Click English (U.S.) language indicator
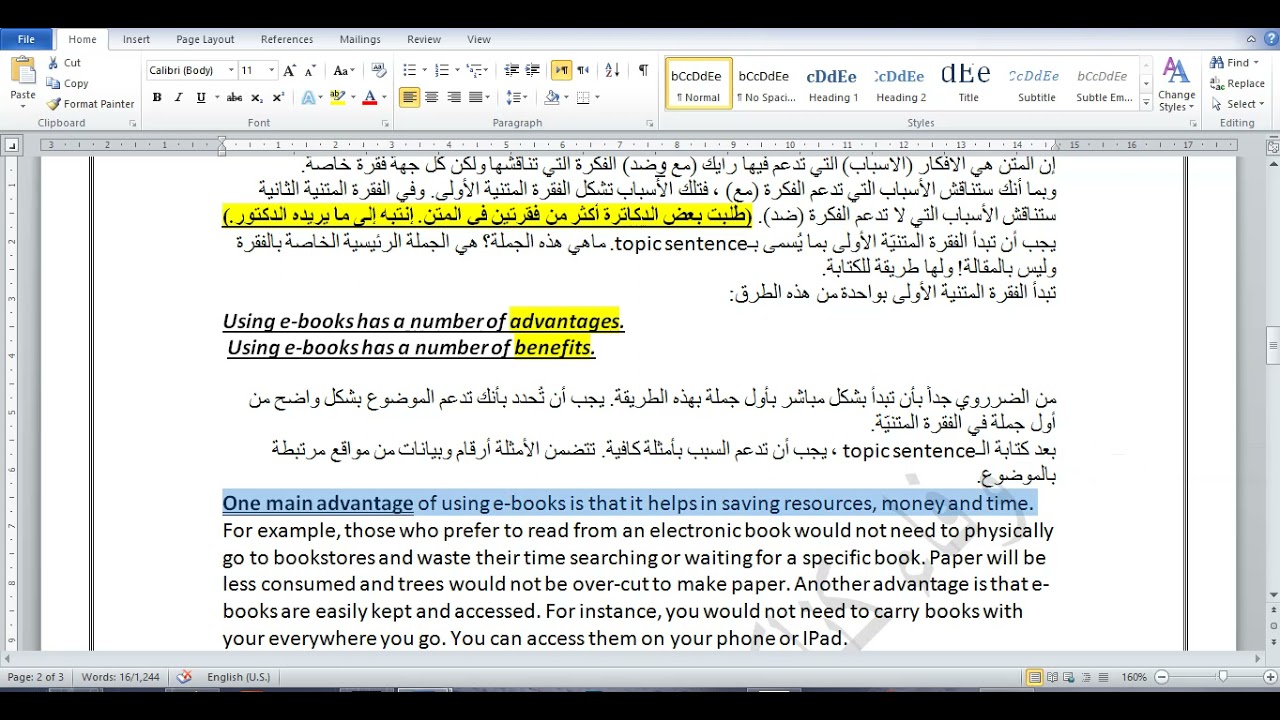This screenshot has height=720, width=1280. 238,677
